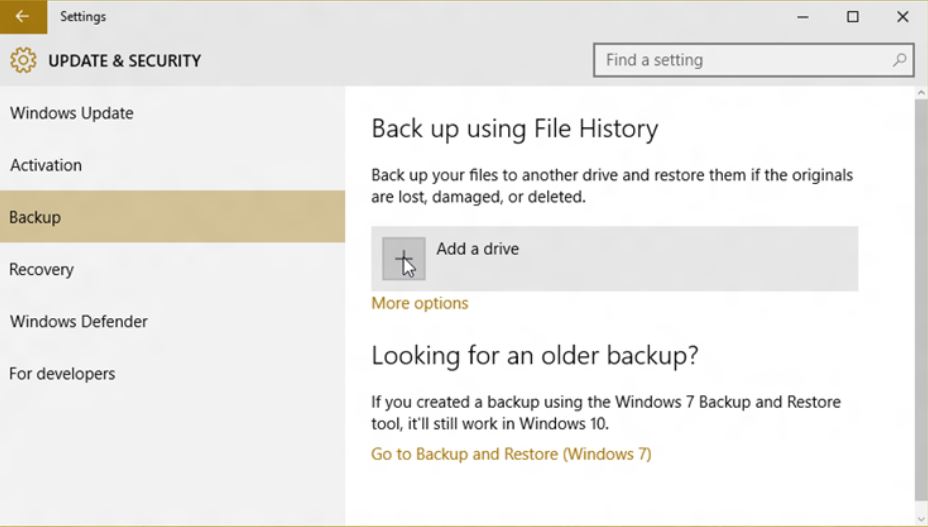The image size is (928, 527).
Task: Click 'Looking for an older backup?' heading
Action: (x=535, y=355)
